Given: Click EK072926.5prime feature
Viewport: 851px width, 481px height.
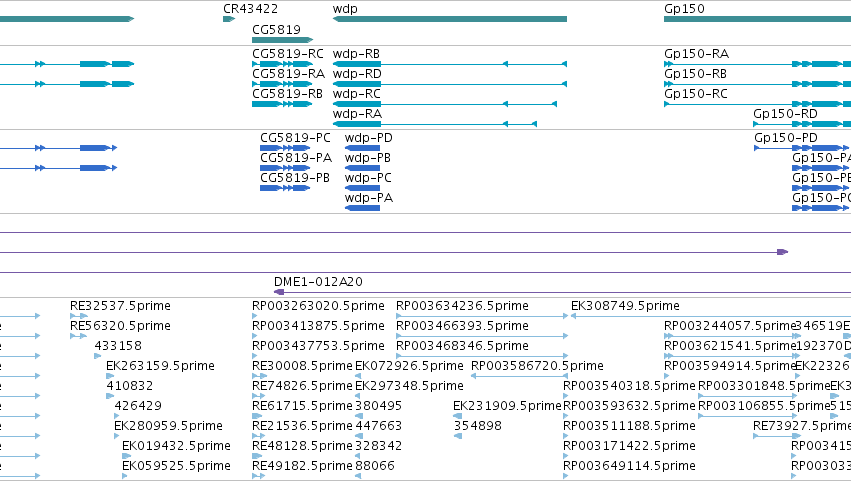Looking at the screenshot, I should click(x=359, y=376).
